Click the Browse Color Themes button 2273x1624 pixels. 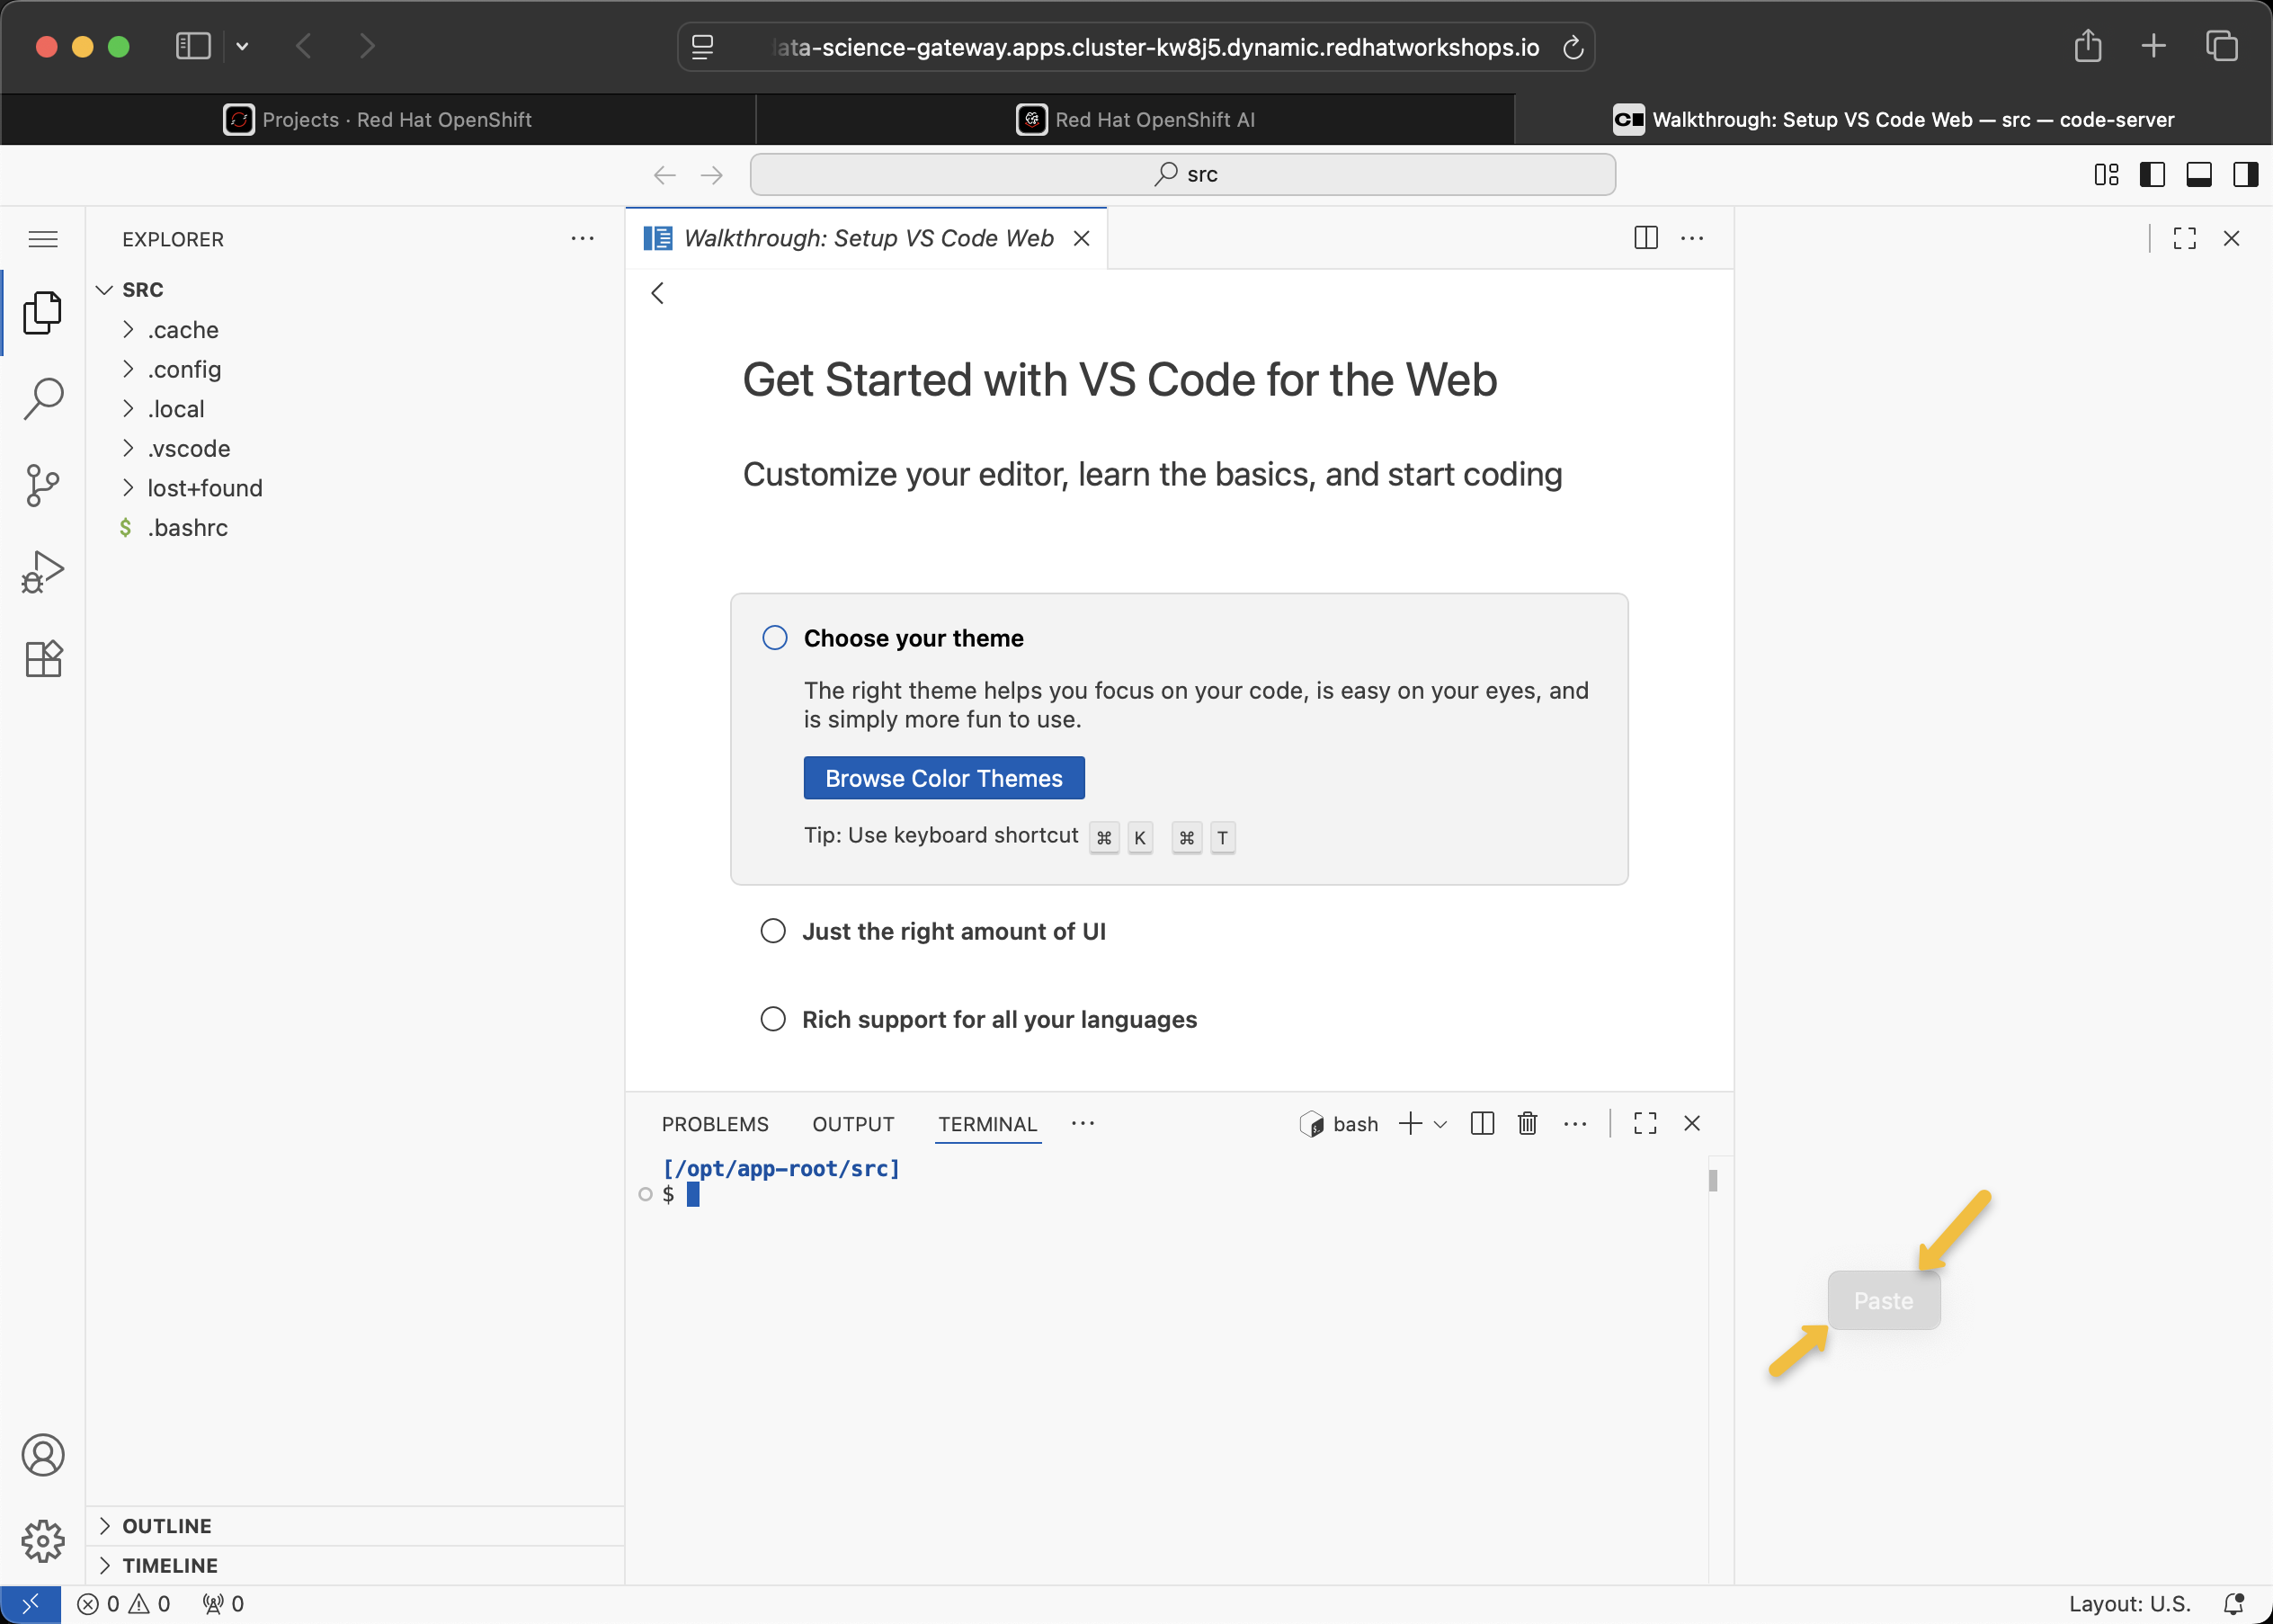(x=943, y=778)
